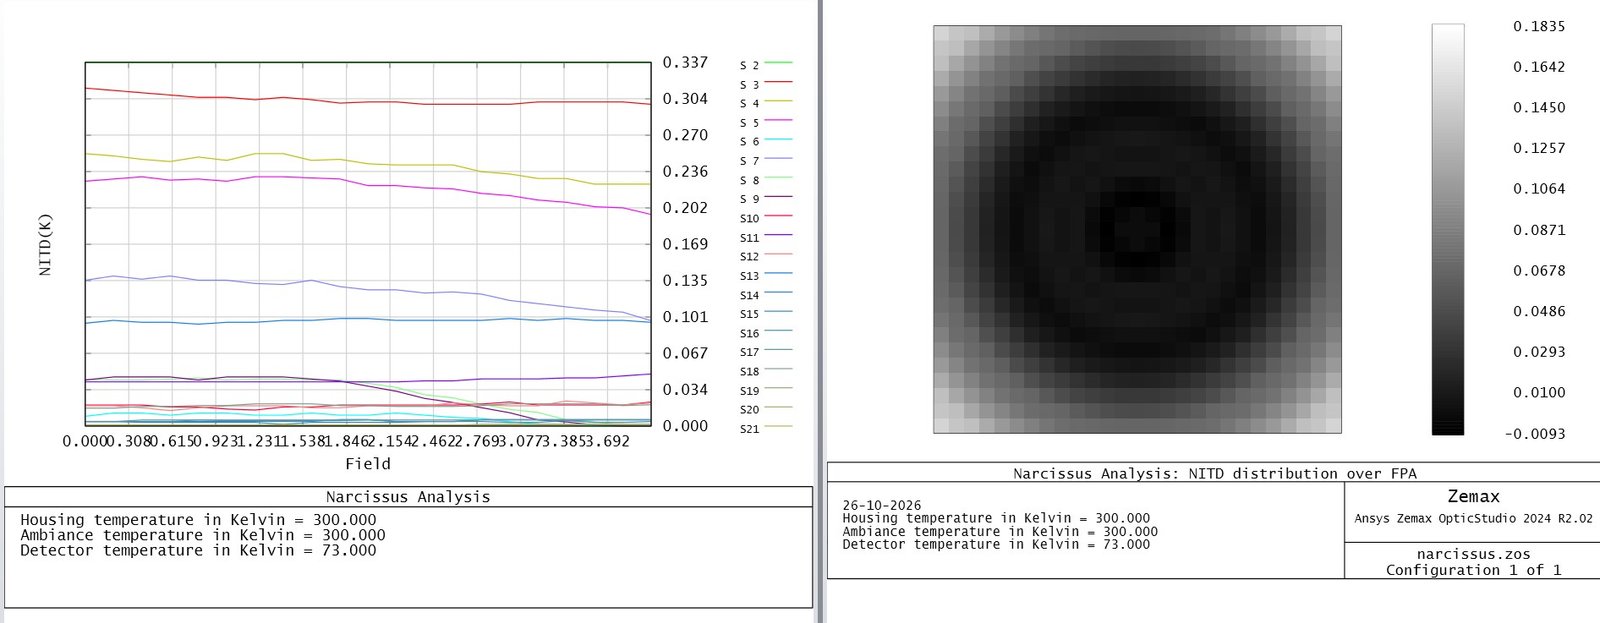Click Detector temperature line in the FPA panel
Screen dimensions: 1600x623
click(x=996, y=545)
